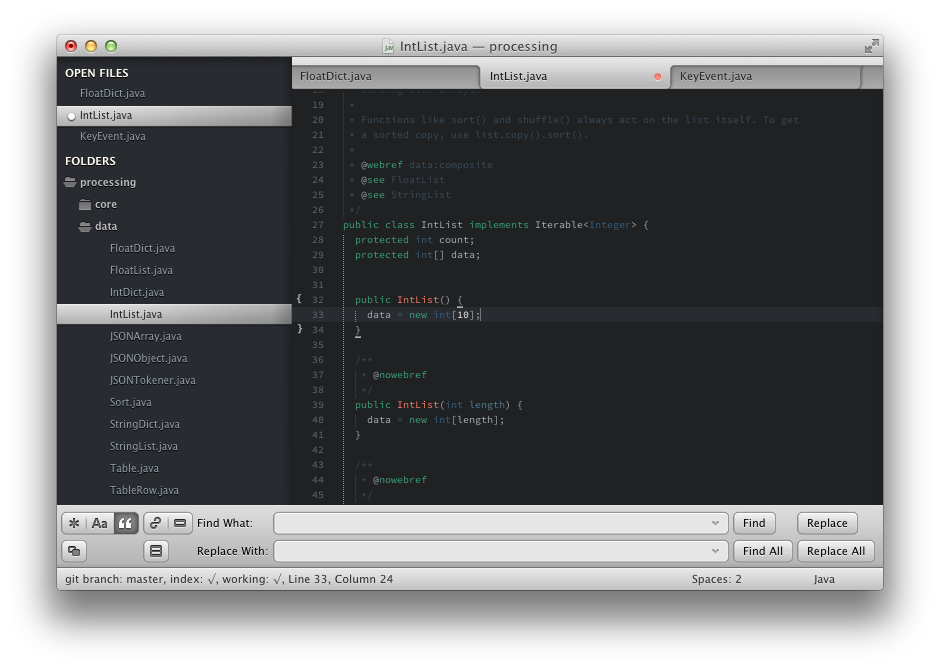The width and height of the screenshot is (940, 669).
Task: Click the Replace button
Action: point(827,523)
